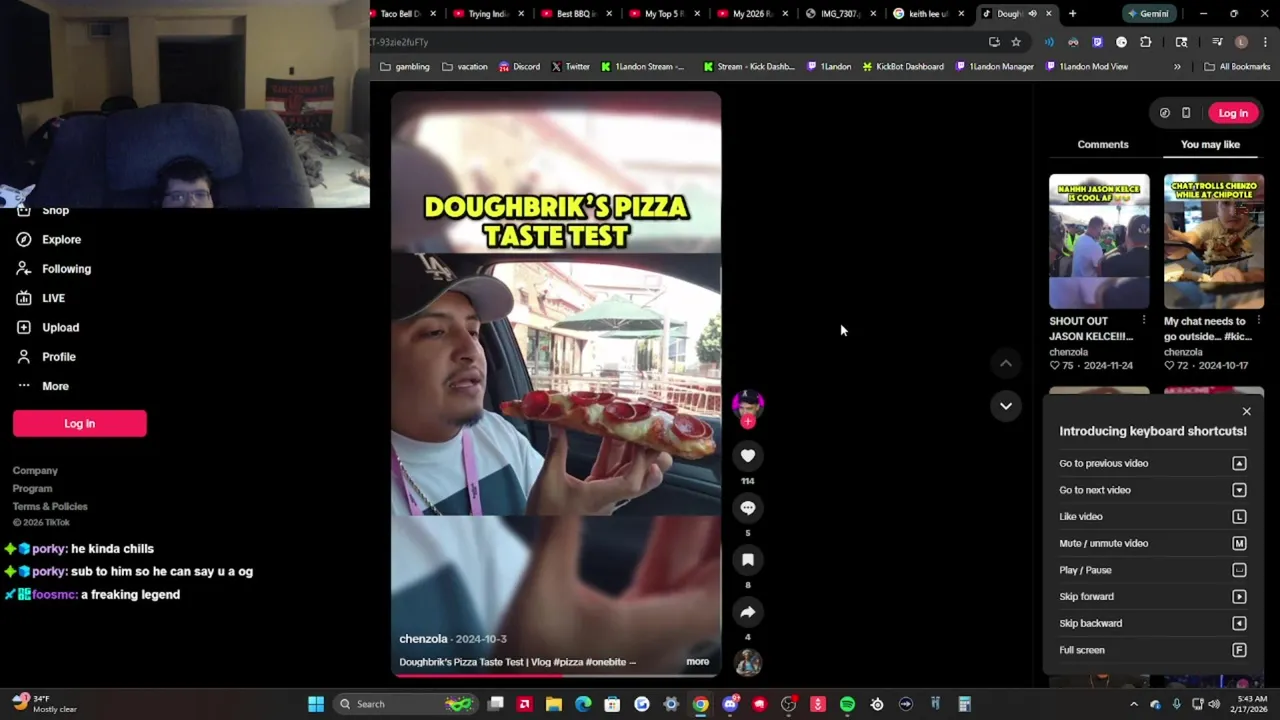Open Spotify from the taskbar
1280x720 pixels.
[847, 704]
